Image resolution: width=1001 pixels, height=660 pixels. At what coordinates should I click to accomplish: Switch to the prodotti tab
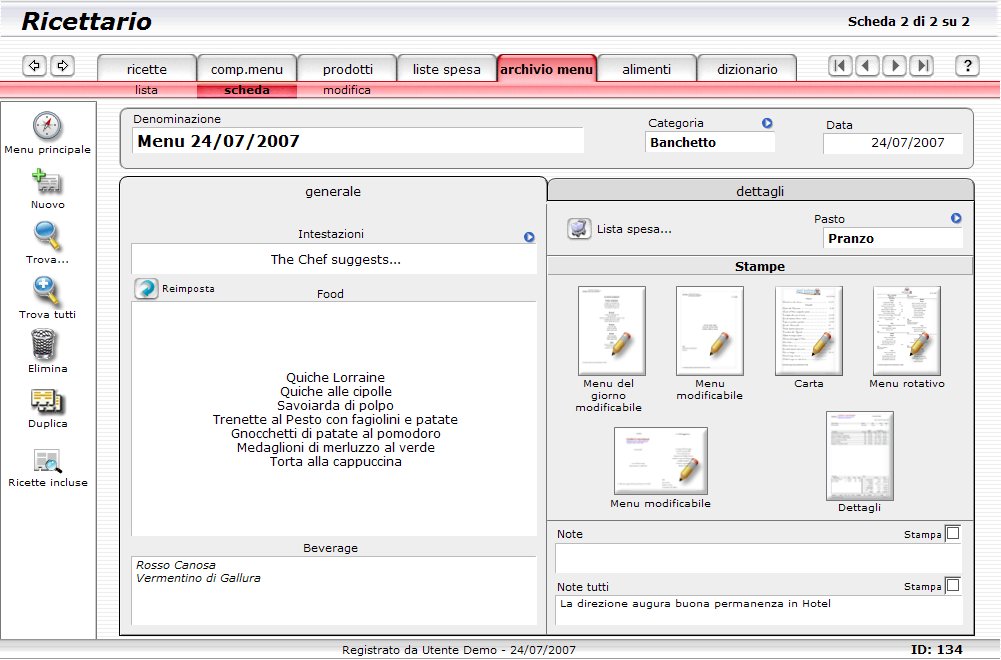[x=347, y=69]
